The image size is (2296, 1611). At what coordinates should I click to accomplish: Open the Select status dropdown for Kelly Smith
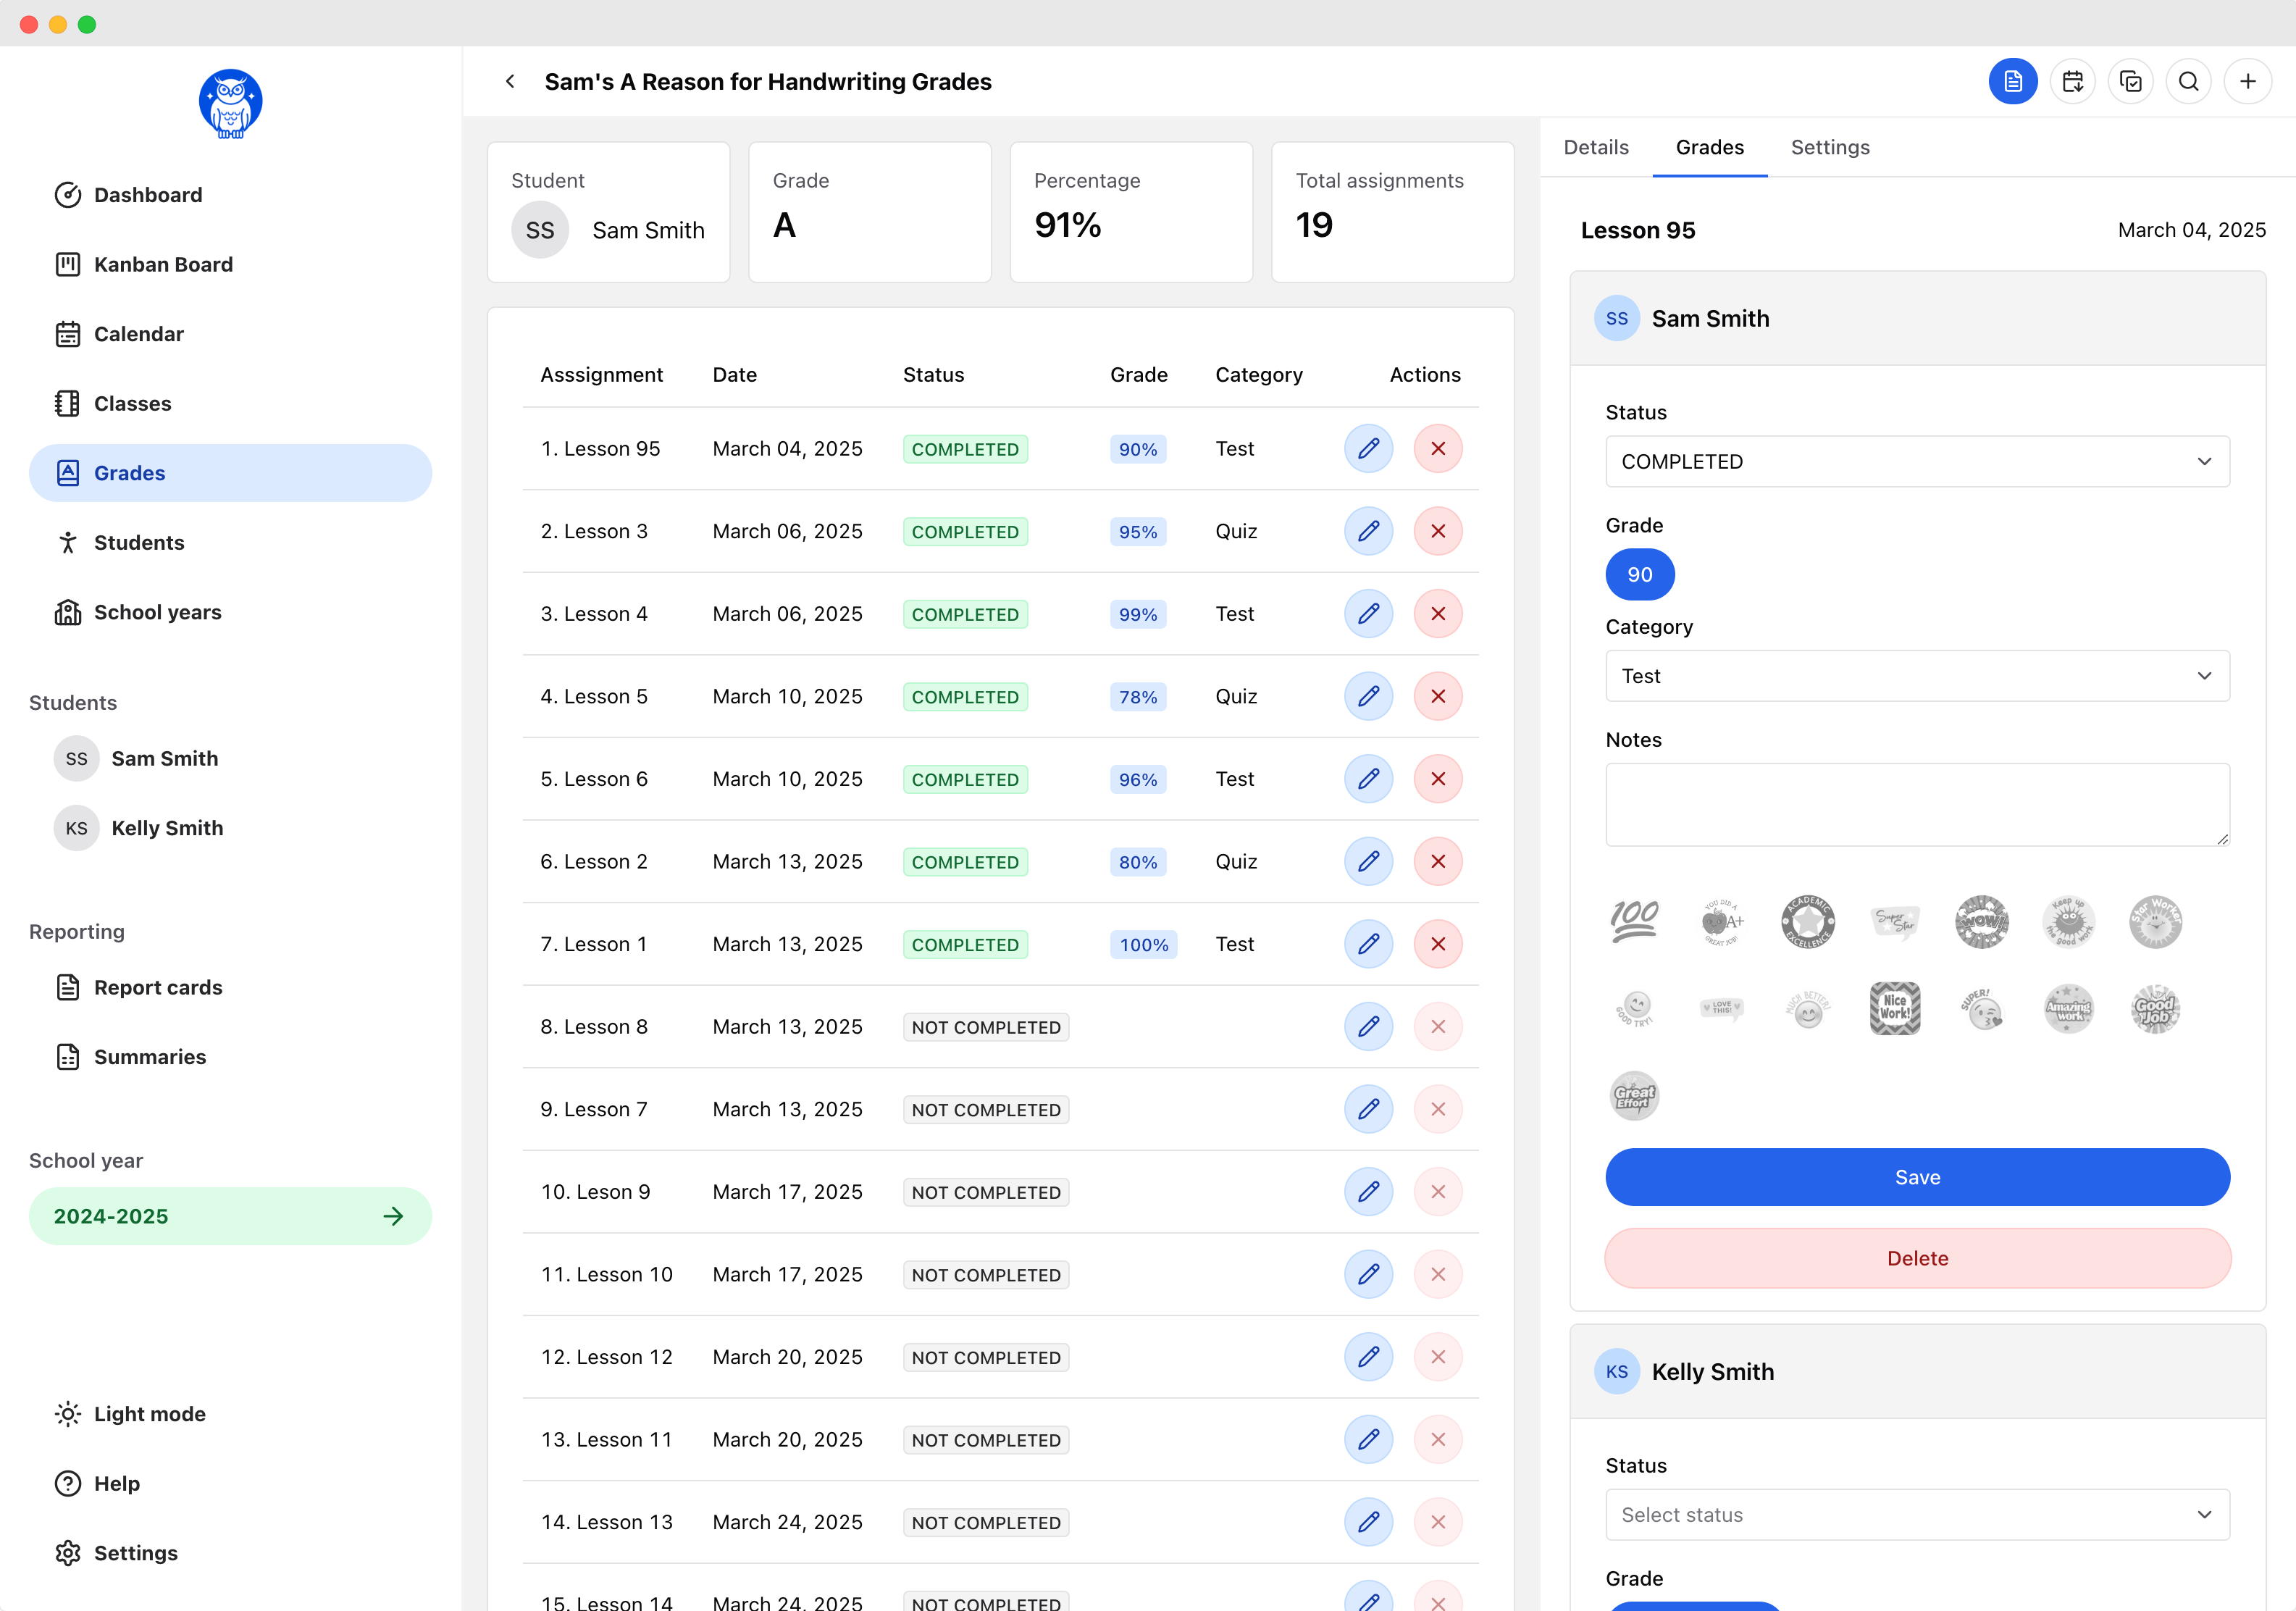click(1916, 1514)
